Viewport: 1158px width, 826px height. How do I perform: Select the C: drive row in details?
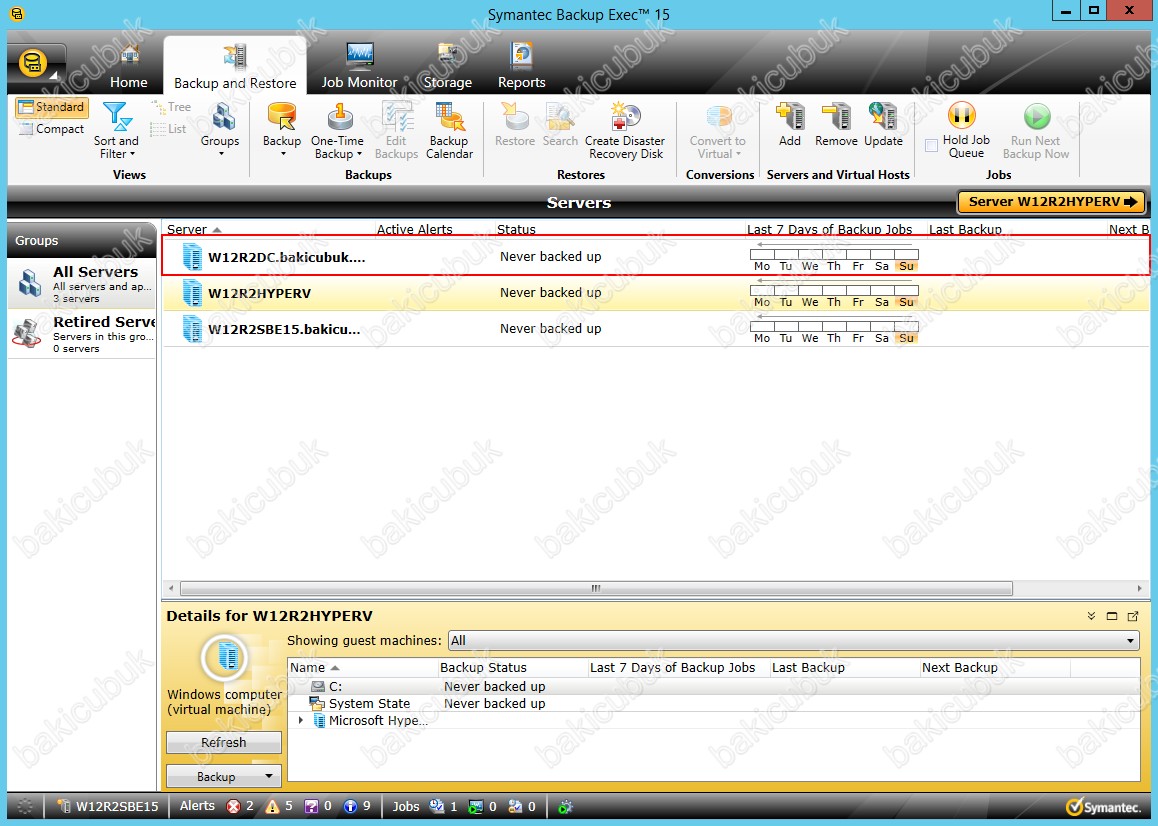[713, 686]
